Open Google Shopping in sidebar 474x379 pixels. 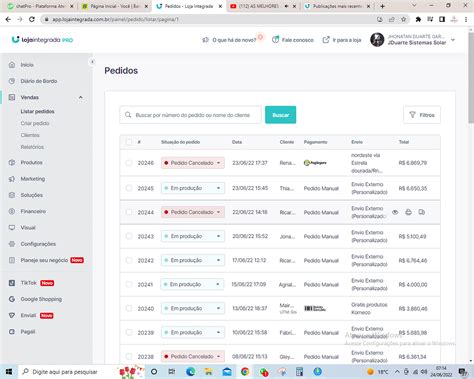tap(36, 299)
